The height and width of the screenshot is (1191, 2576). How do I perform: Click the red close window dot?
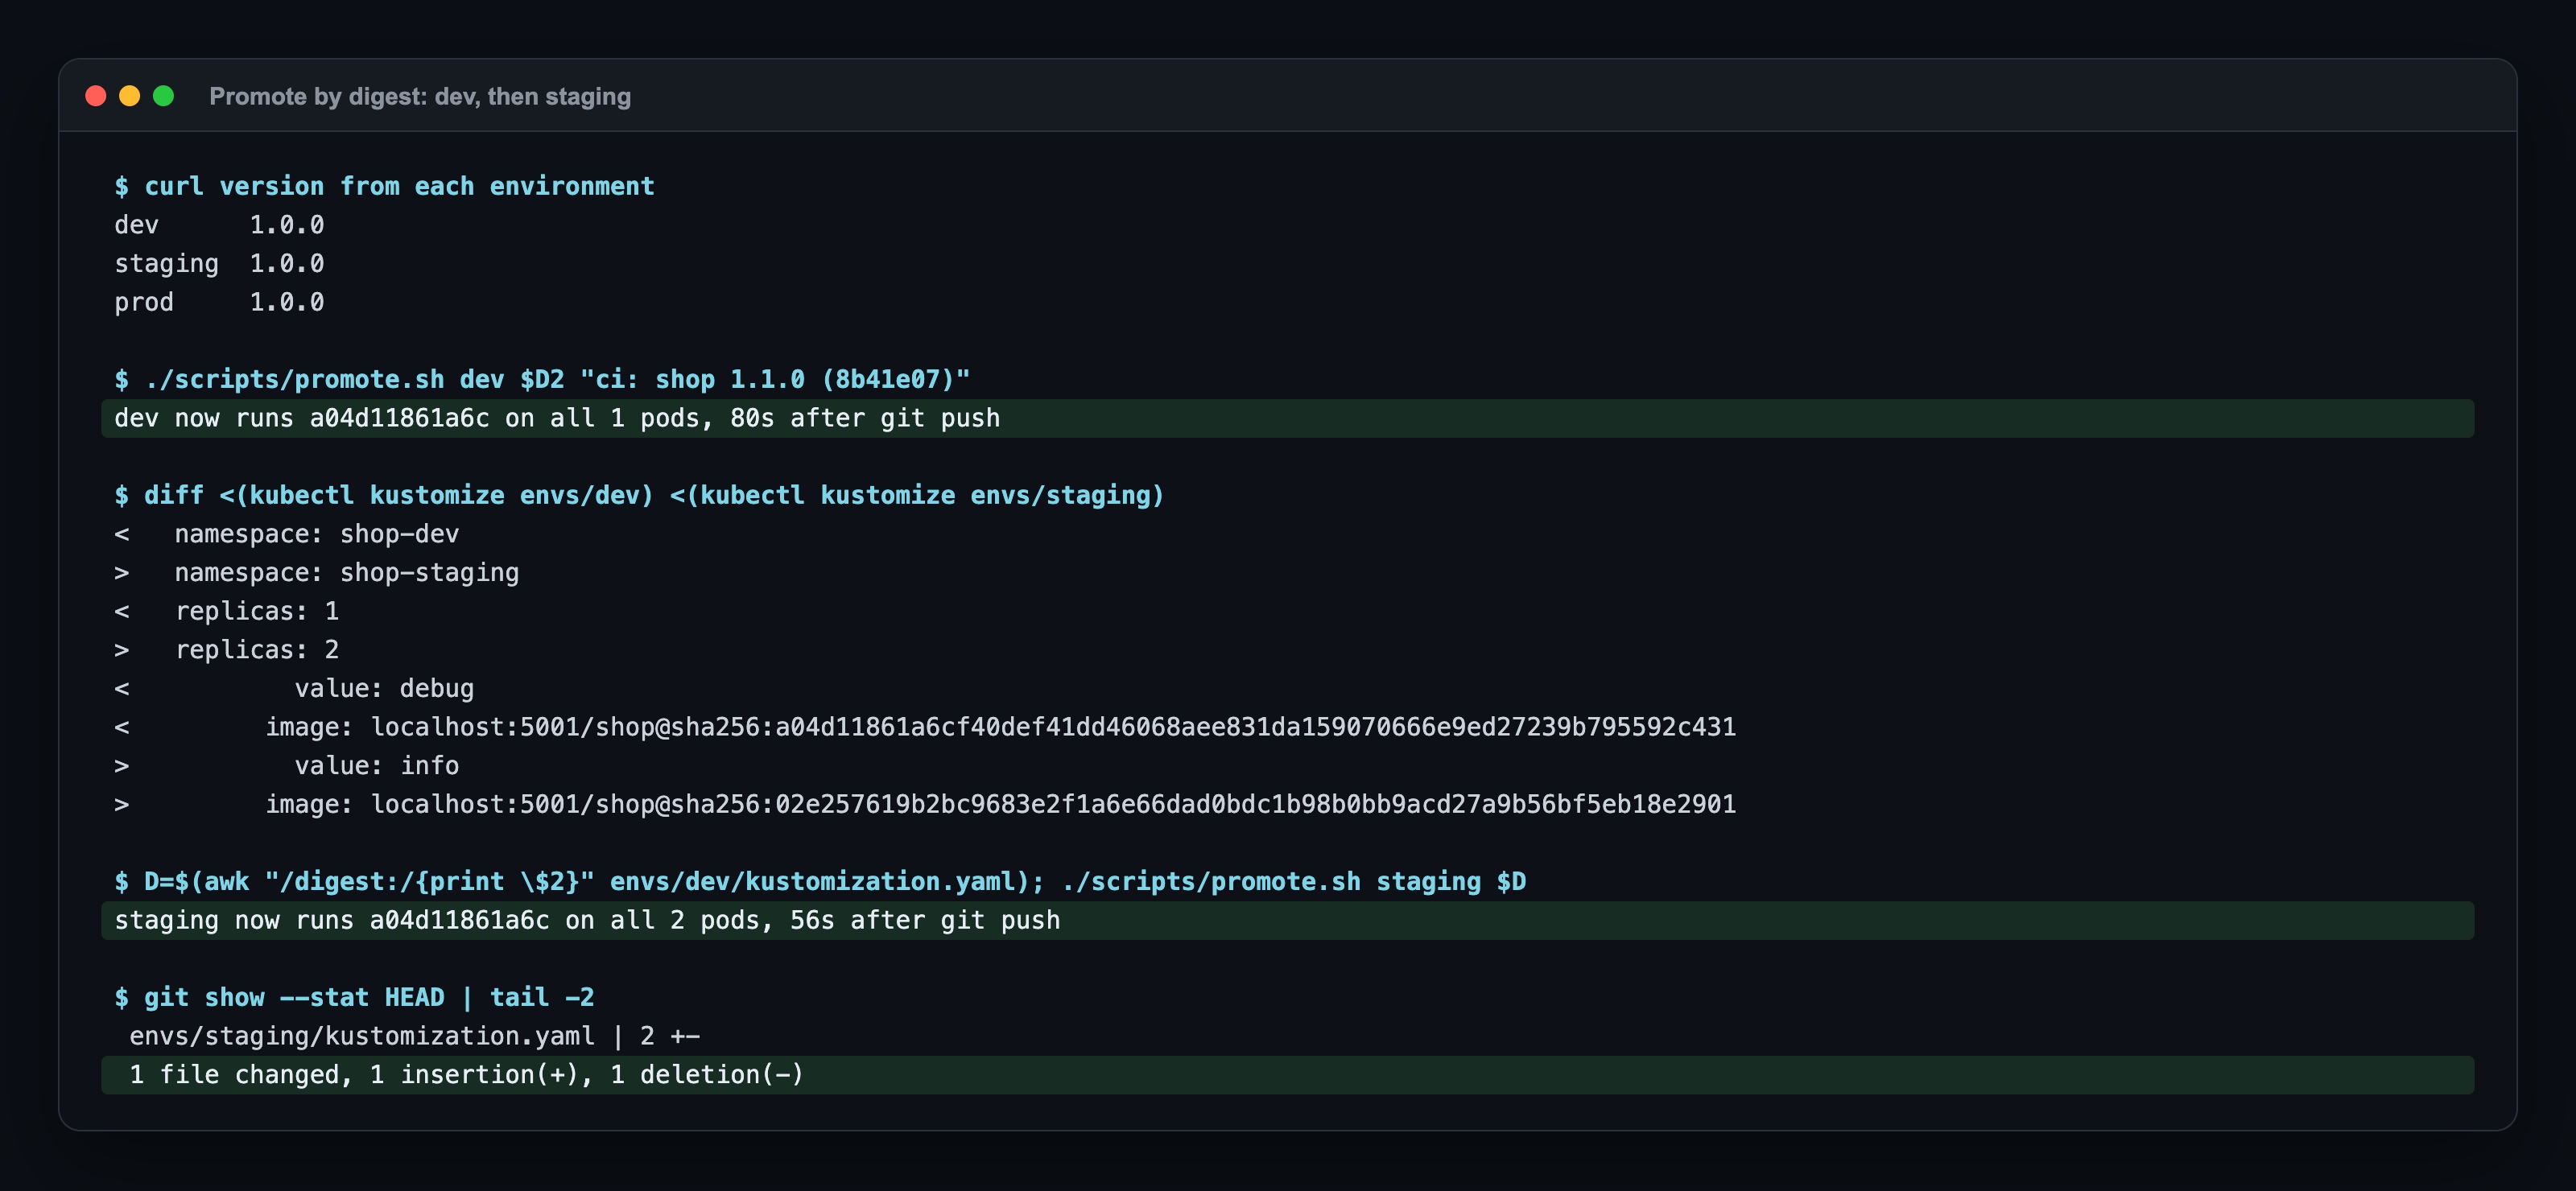pyautogui.click(x=96, y=96)
